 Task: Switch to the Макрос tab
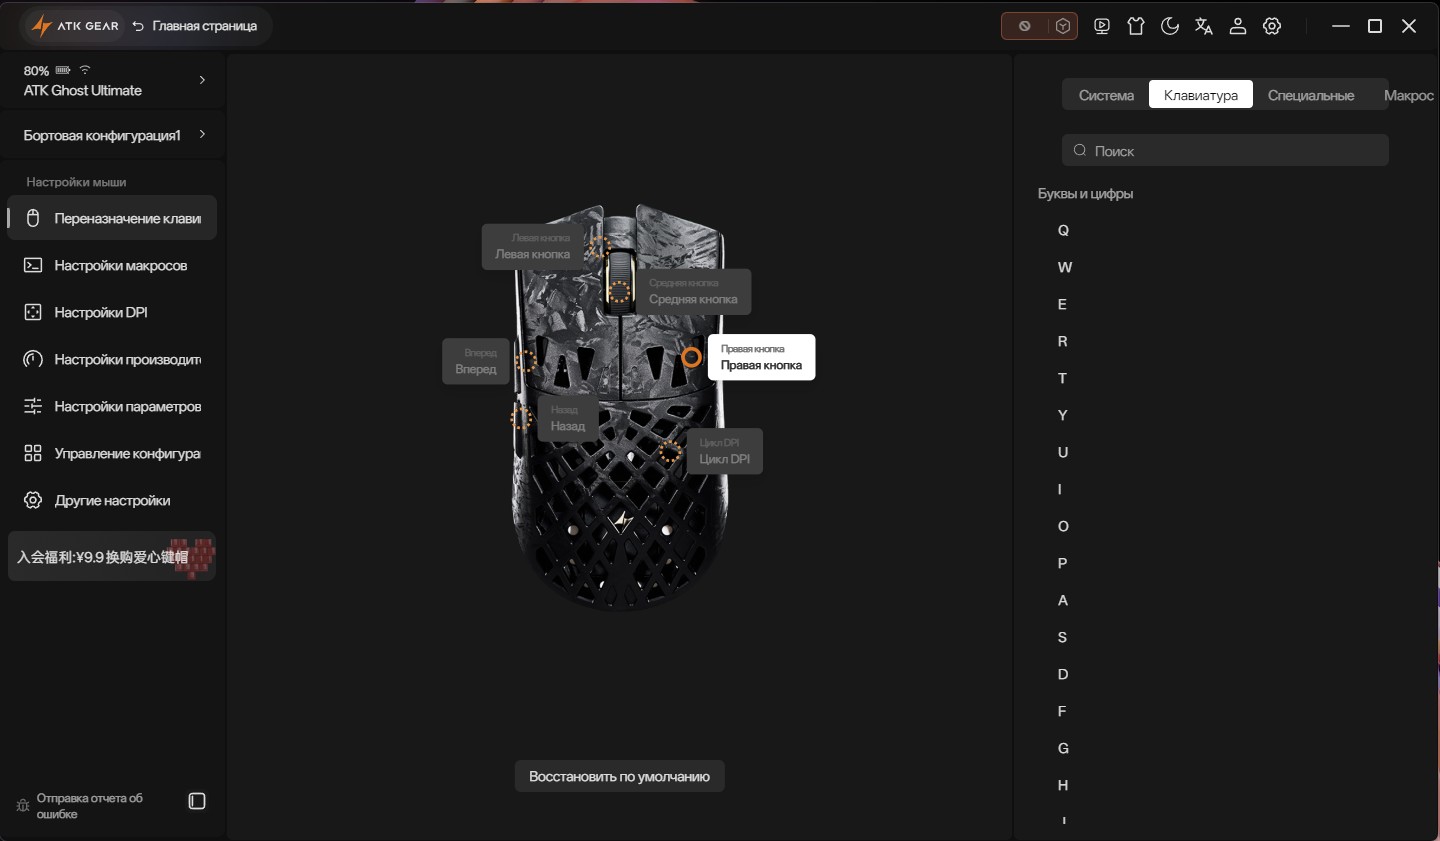coord(1409,95)
